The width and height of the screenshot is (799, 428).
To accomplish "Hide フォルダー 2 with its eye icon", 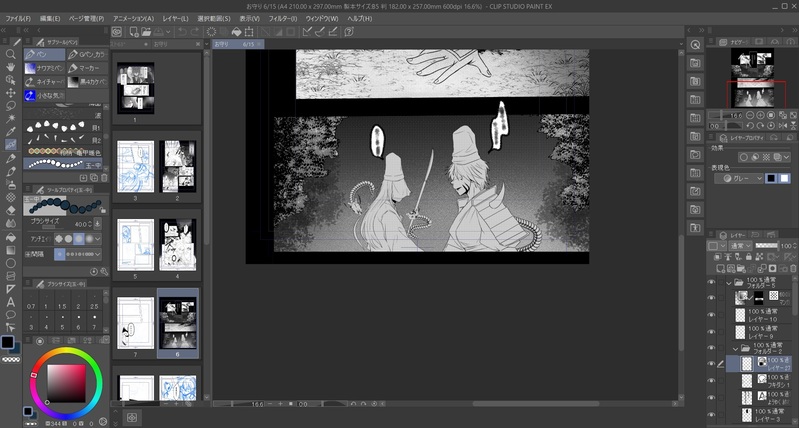I will tap(711, 348).
